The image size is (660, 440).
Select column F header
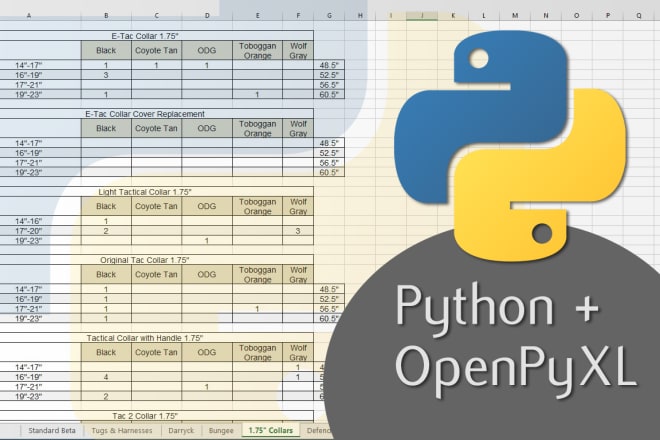click(298, 16)
